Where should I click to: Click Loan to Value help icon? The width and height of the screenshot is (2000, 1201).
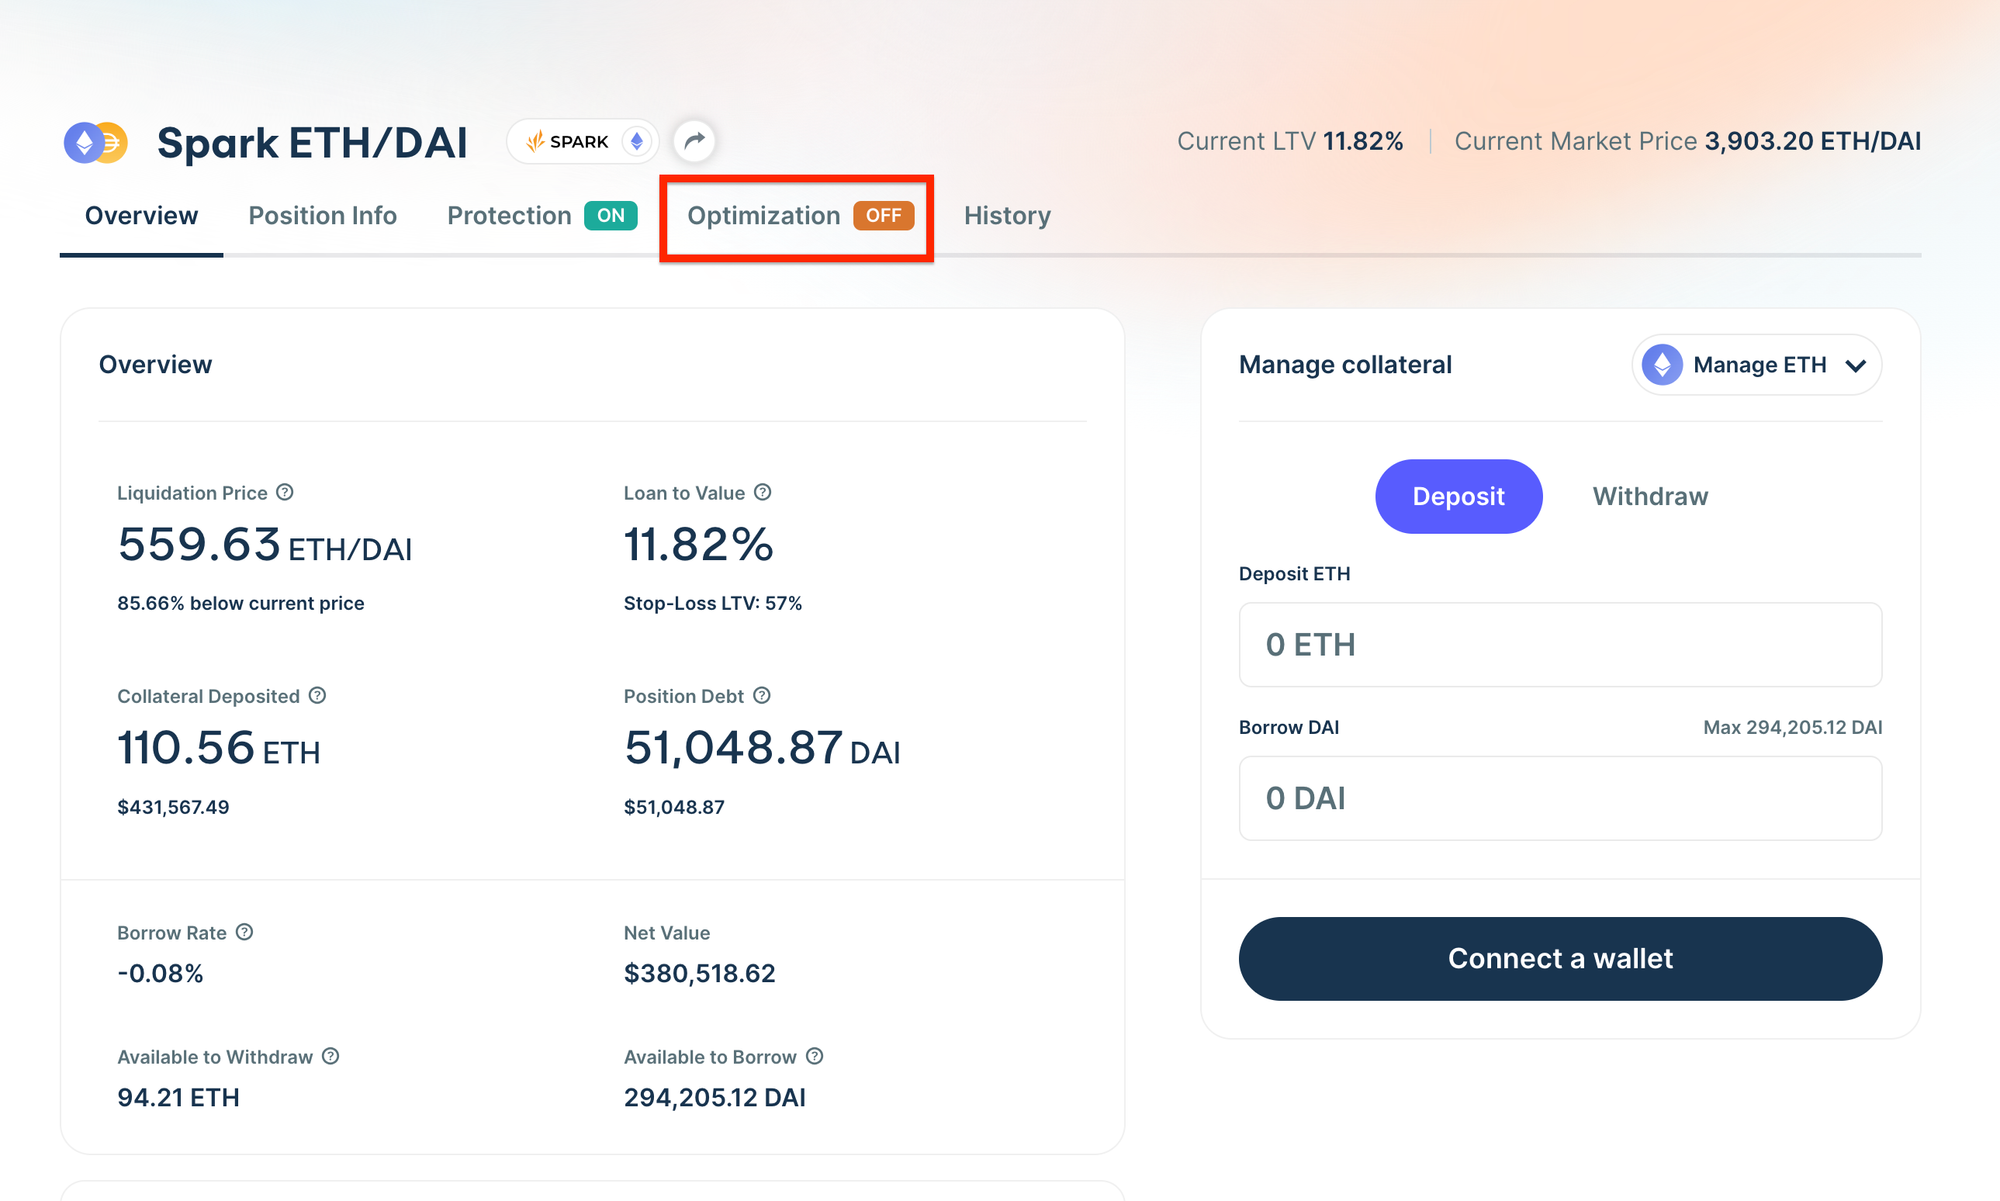(763, 492)
